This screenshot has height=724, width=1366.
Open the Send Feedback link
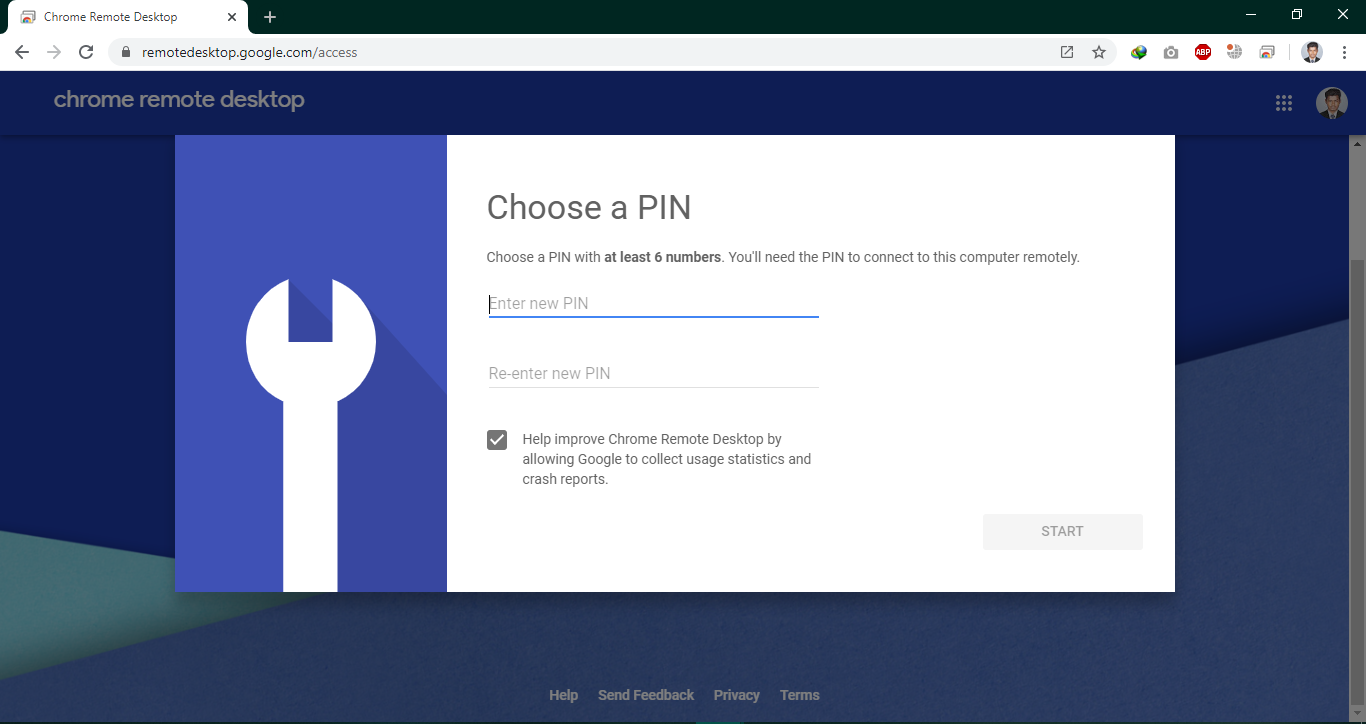646,695
